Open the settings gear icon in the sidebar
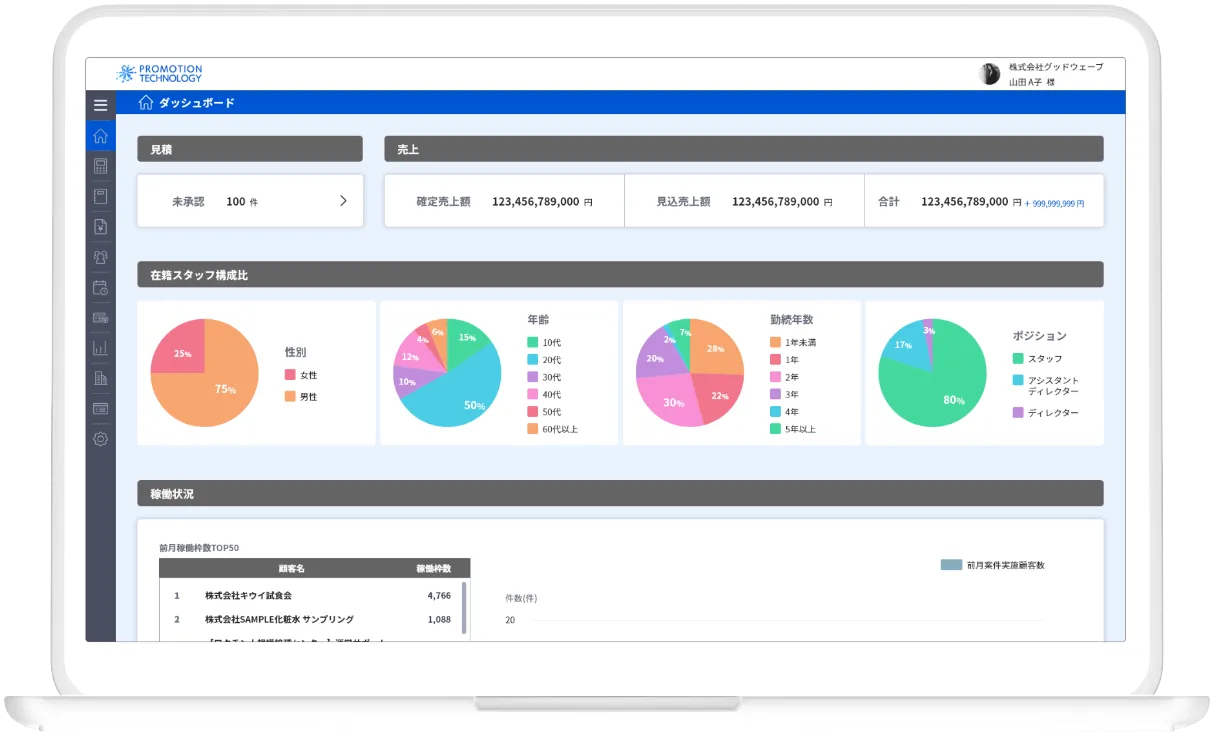The width and height of the screenshot is (1214, 736). click(x=100, y=439)
